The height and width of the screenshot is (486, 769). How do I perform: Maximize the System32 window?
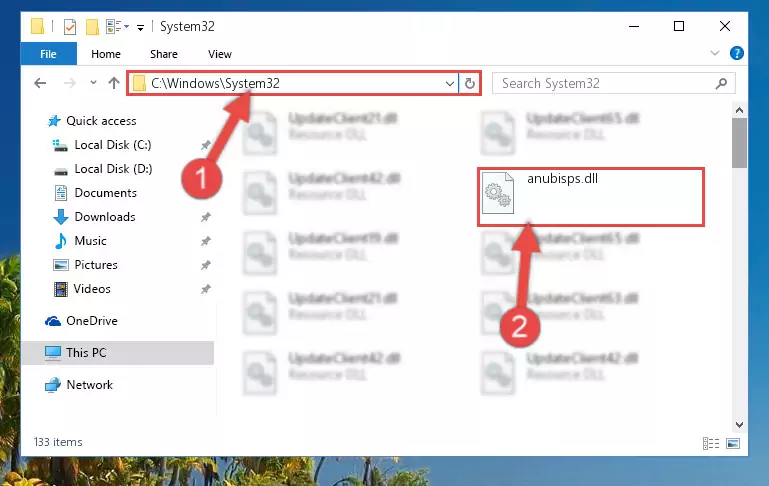[679, 26]
